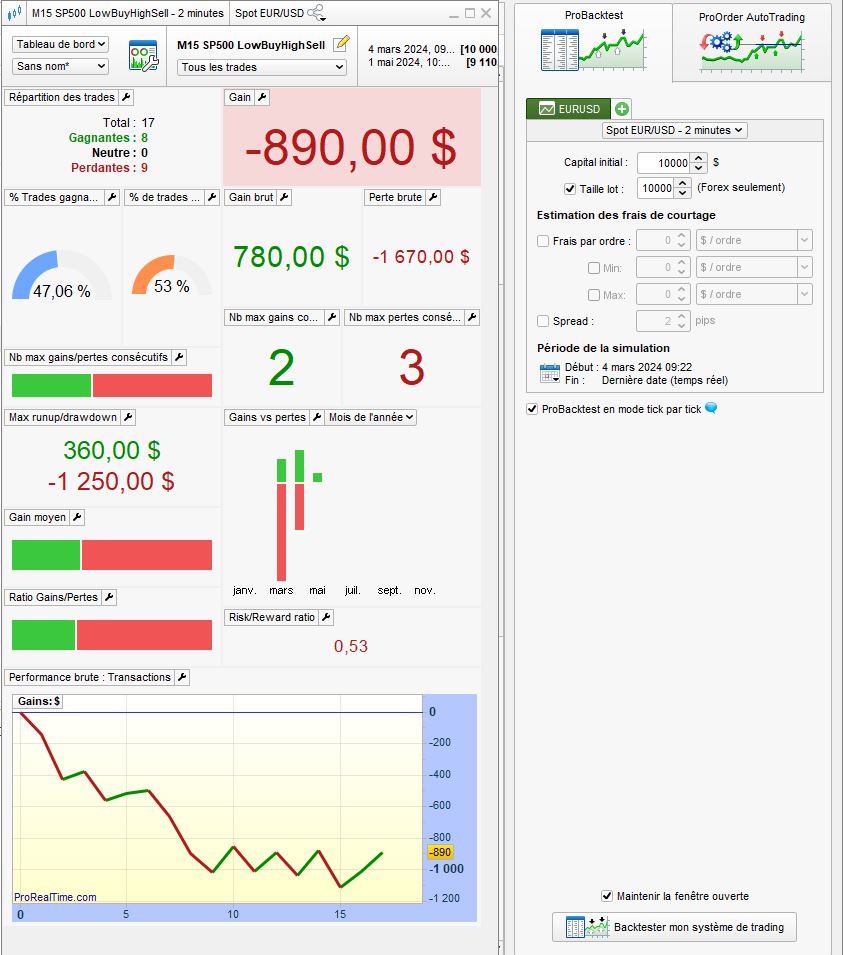The height and width of the screenshot is (955, 843).
Task: Open the simulation period calendar icon
Action: tap(549, 373)
